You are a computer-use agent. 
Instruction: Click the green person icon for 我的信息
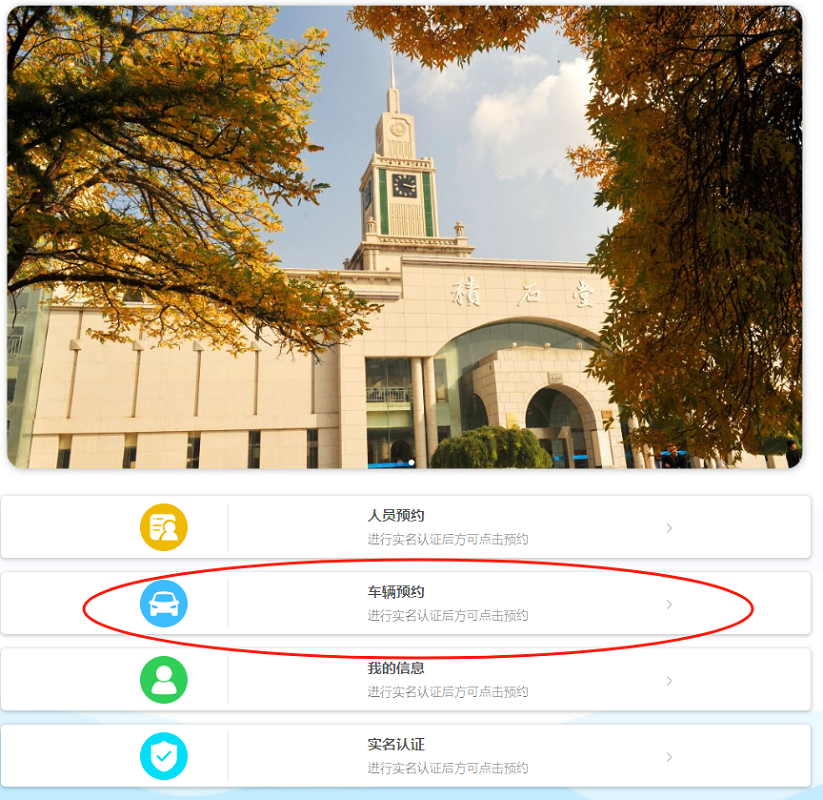[x=164, y=680]
